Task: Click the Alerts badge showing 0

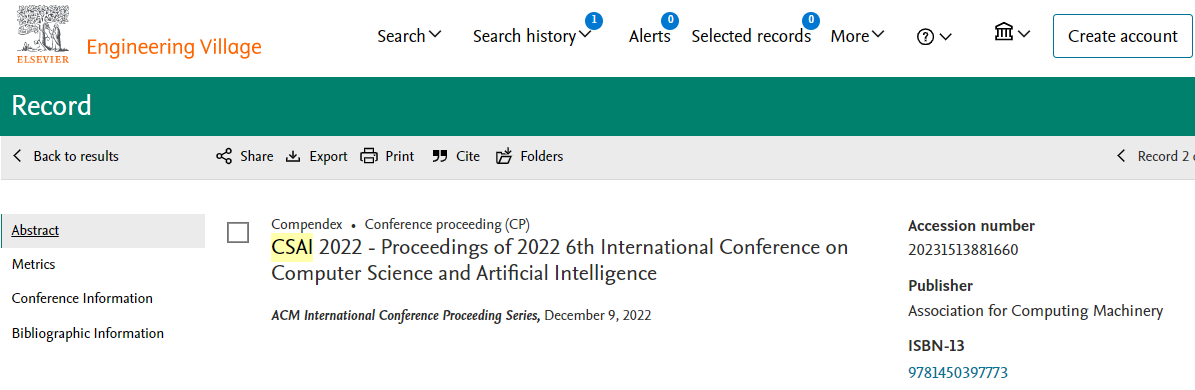Action: (671, 21)
